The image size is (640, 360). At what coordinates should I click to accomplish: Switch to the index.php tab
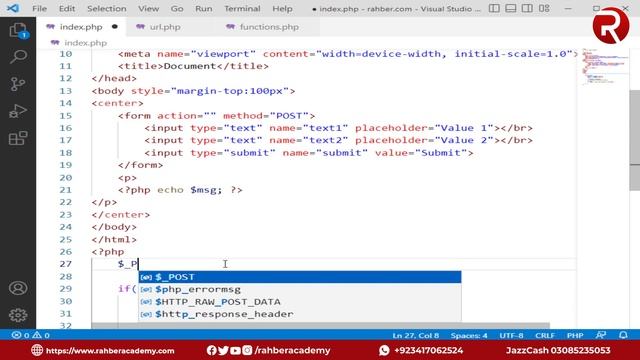(x=81, y=27)
